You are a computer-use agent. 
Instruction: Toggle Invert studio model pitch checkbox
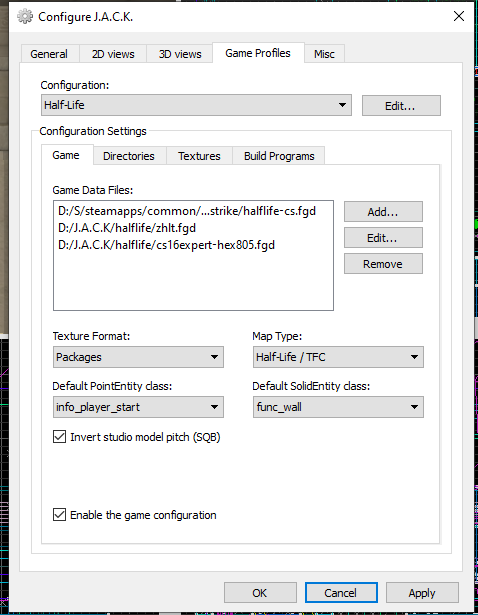[x=59, y=437]
